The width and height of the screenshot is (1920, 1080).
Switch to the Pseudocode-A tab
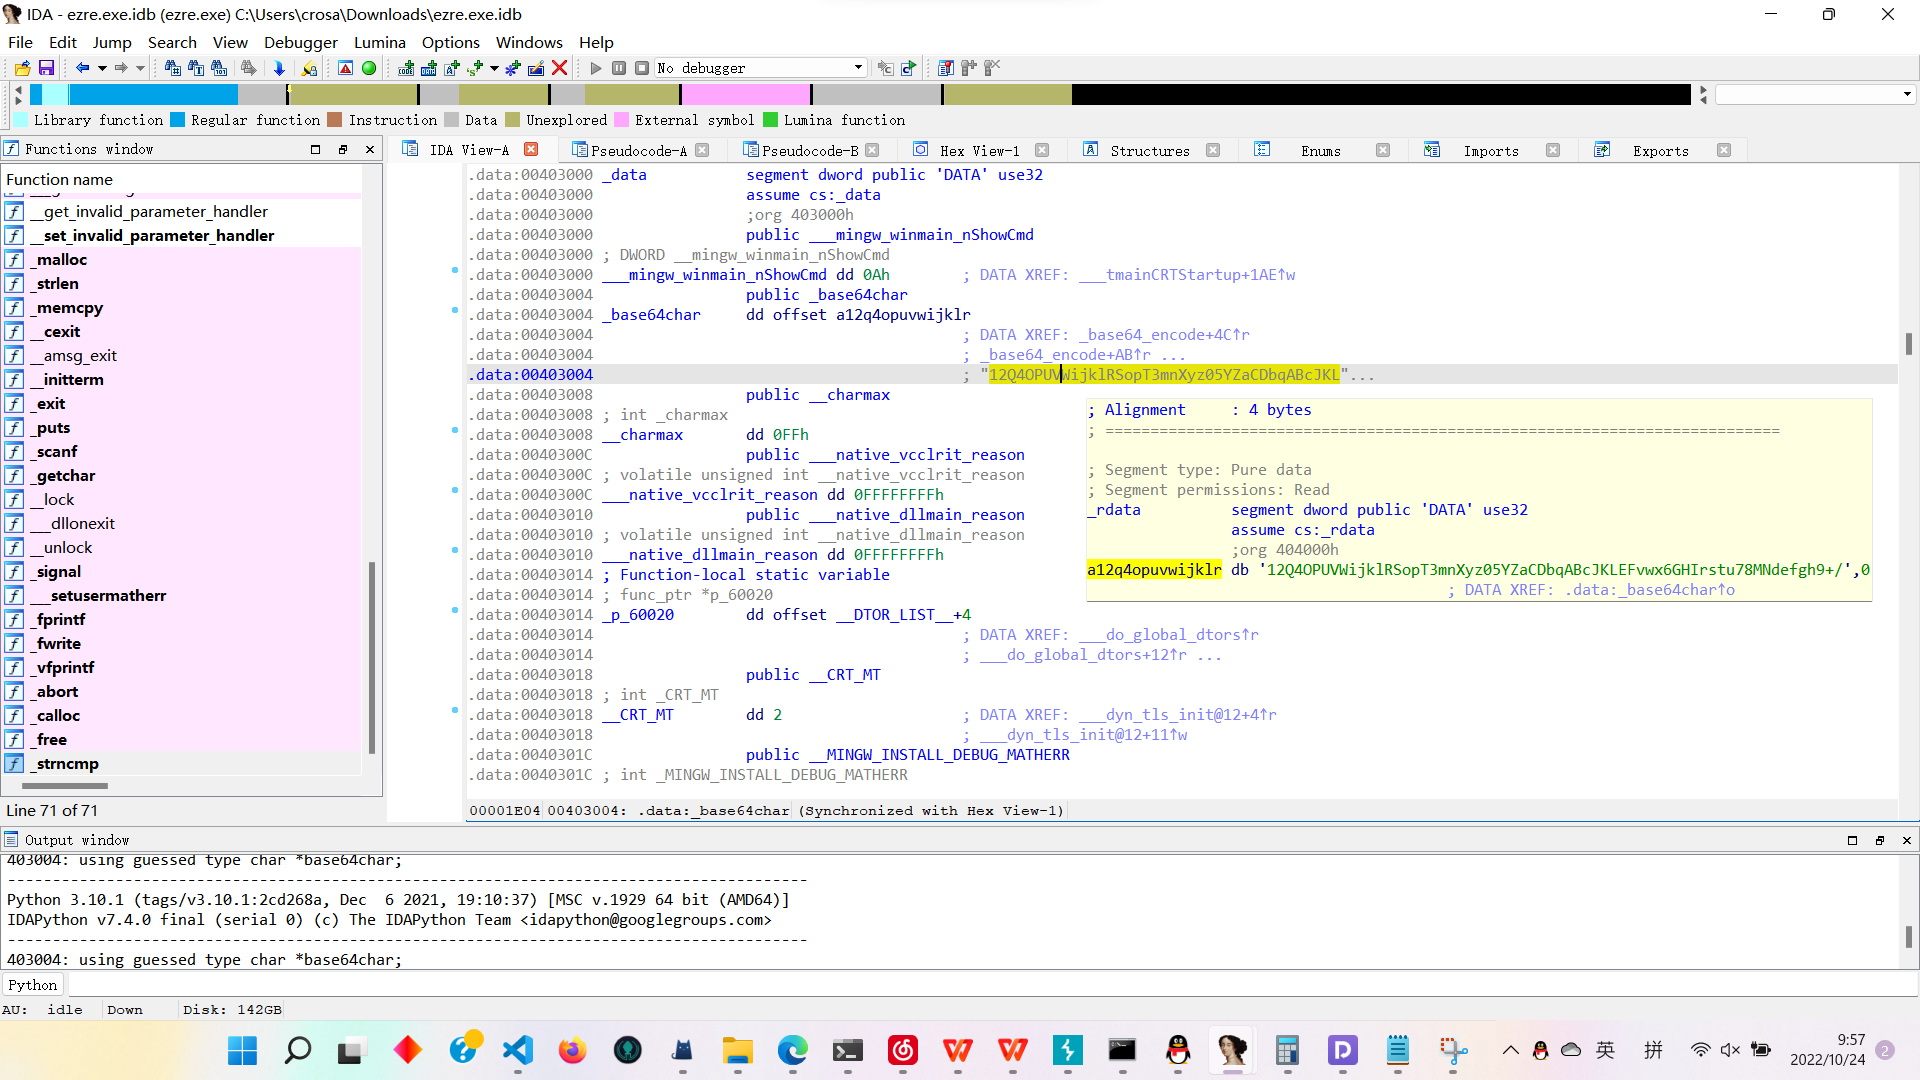(638, 151)
